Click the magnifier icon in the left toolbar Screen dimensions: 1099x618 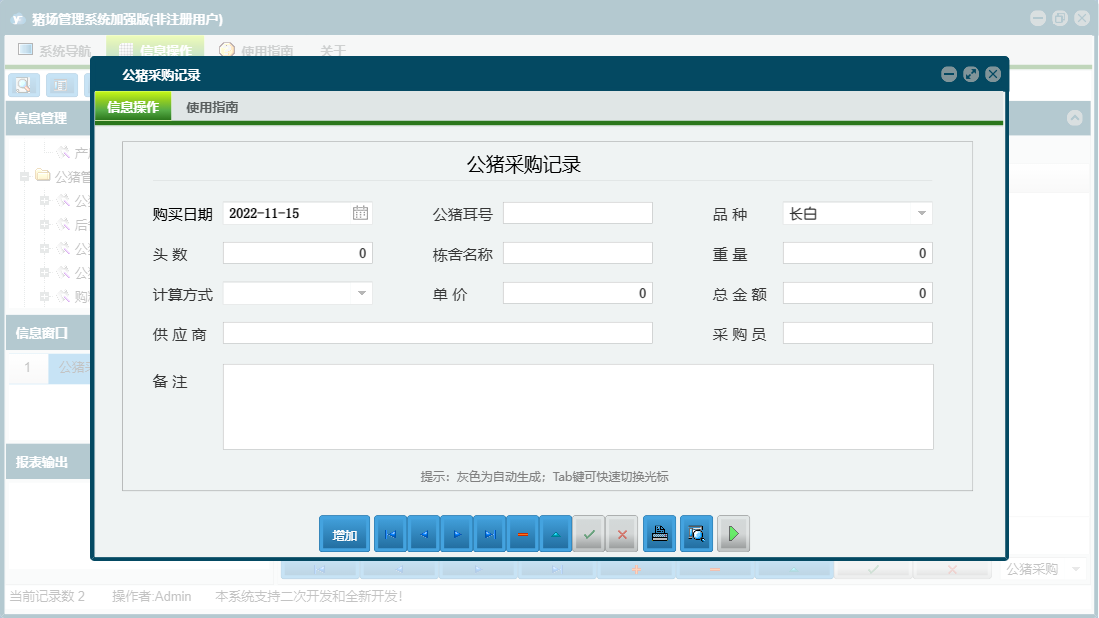[22, 84]
